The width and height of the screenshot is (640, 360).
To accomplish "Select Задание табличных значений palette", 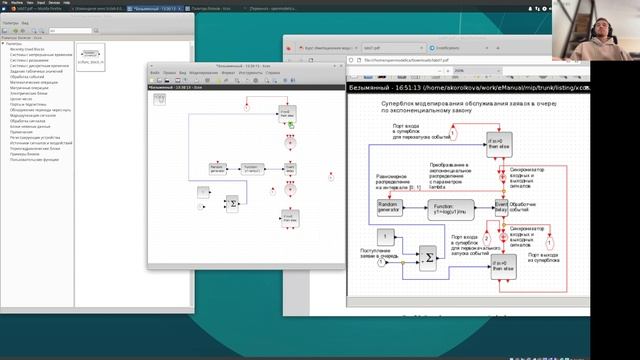I will (x=36, y=71).
